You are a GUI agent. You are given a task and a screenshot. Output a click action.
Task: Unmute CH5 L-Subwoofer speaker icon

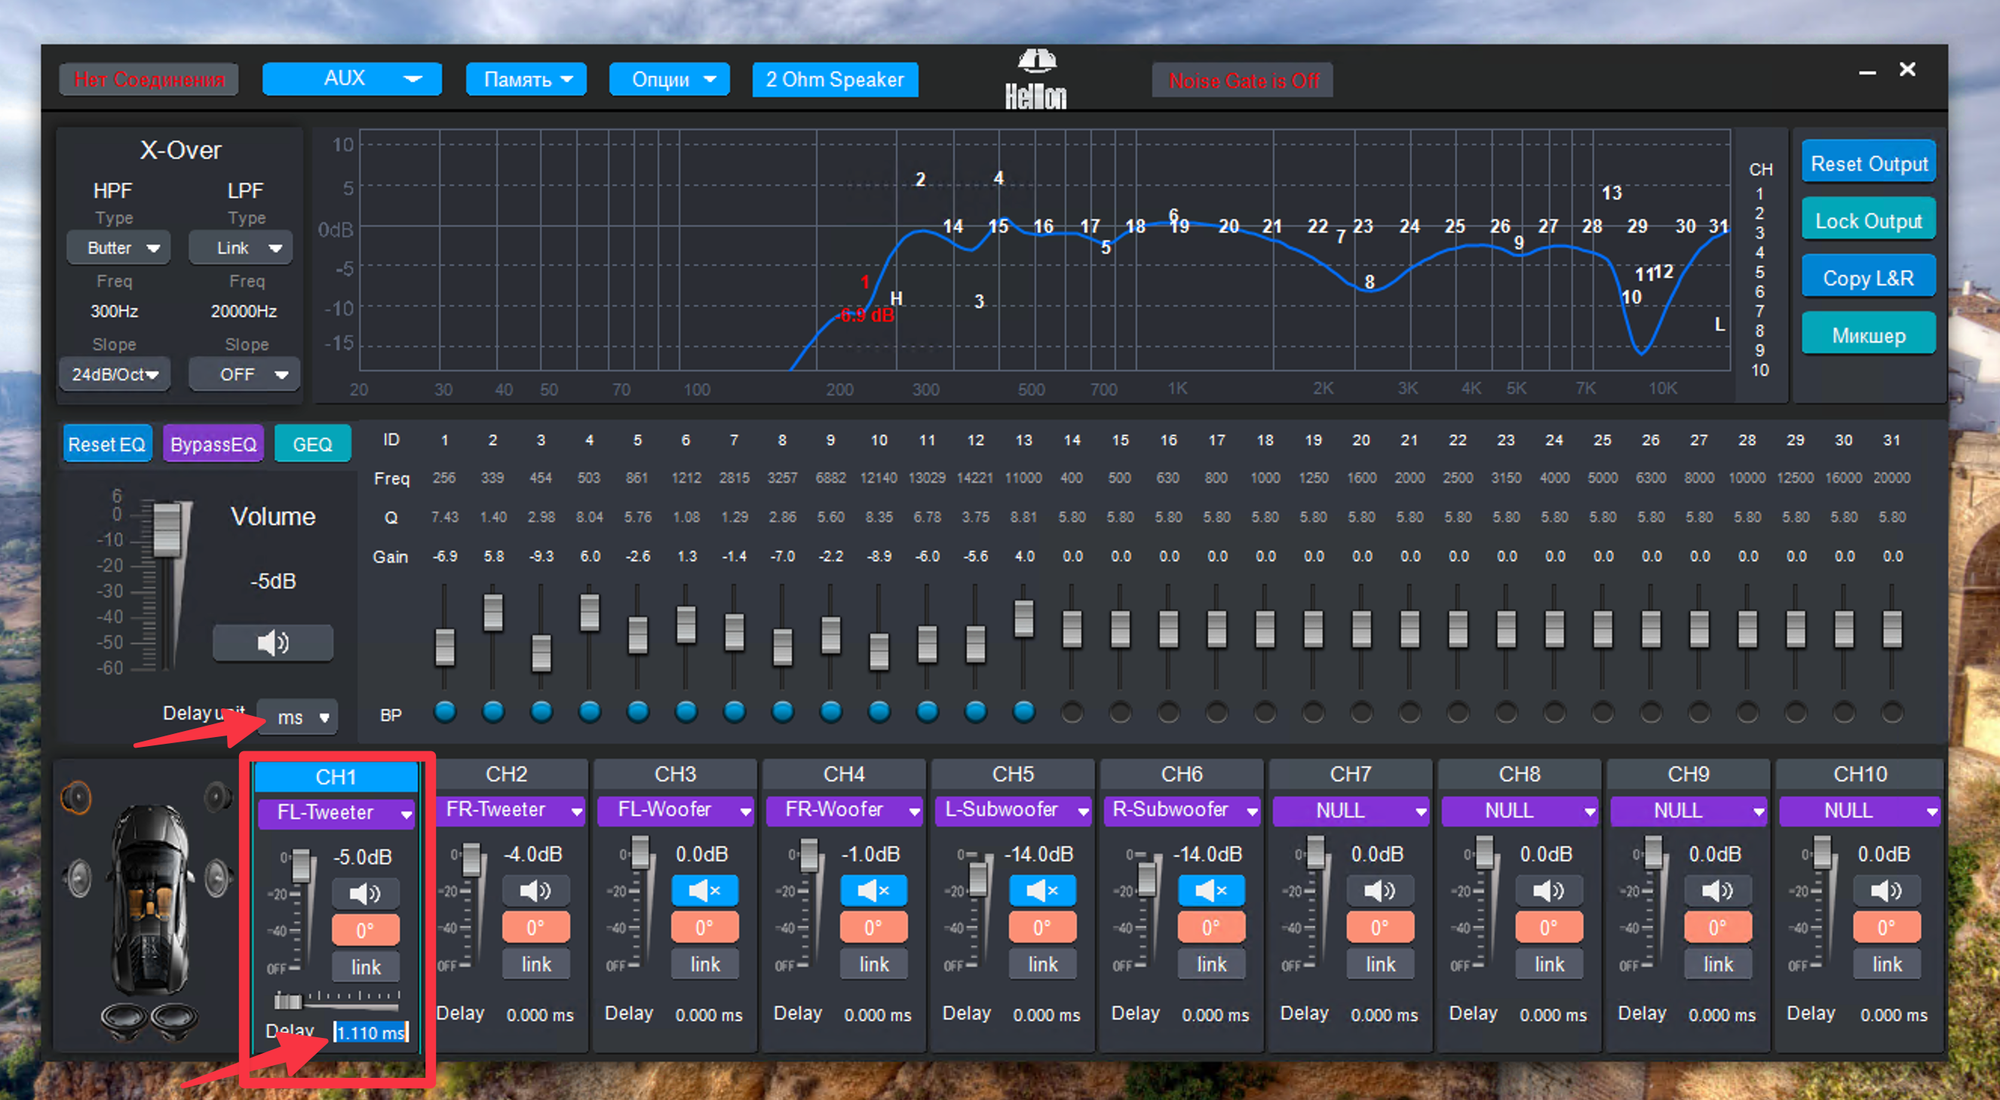[1042, 890]
